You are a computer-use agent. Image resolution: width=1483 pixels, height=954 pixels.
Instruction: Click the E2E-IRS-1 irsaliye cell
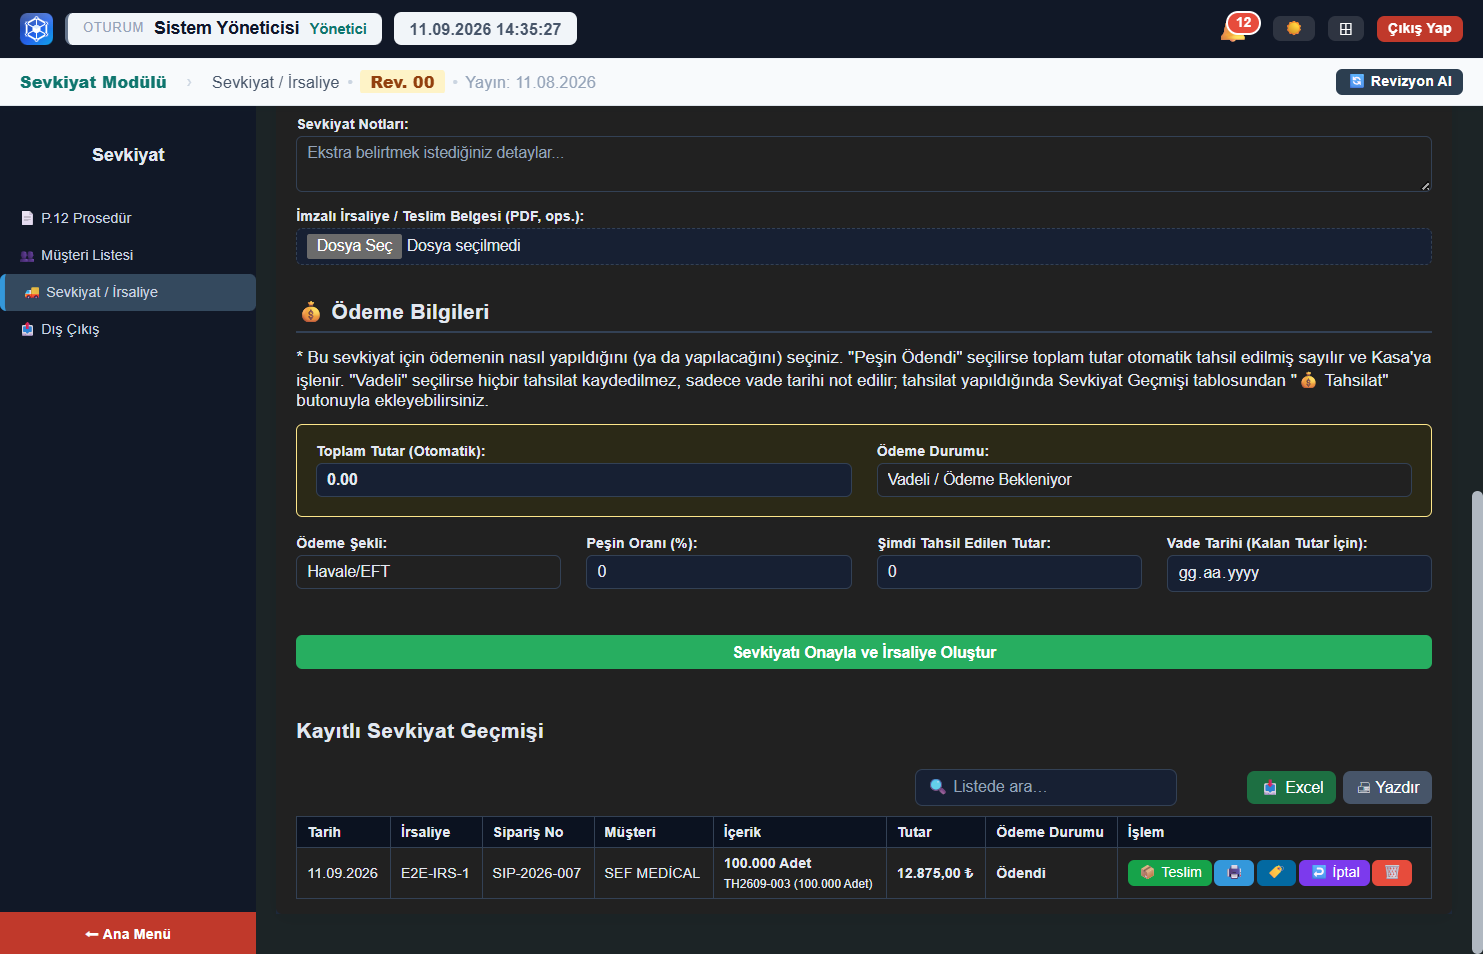tap(435, 873)
